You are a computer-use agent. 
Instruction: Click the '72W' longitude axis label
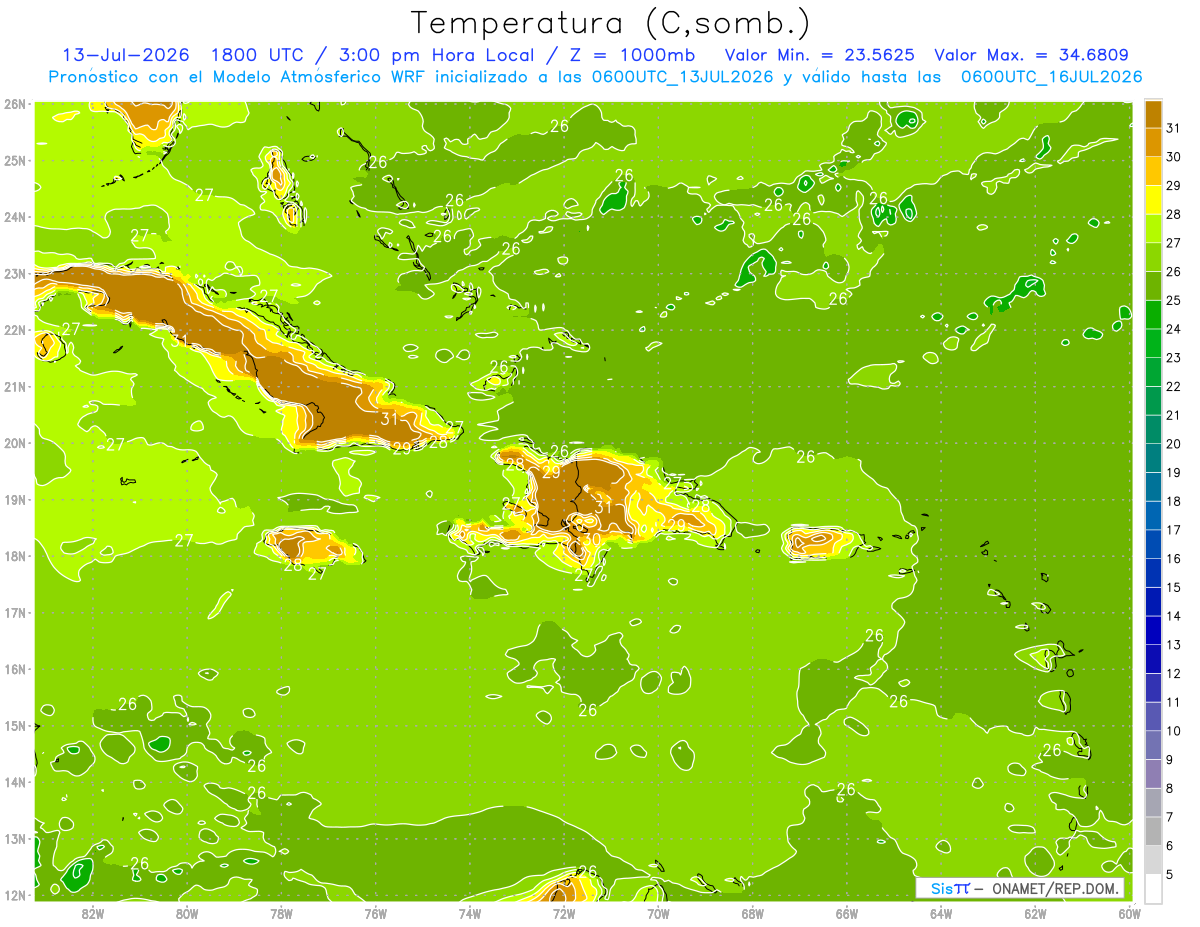564,913
